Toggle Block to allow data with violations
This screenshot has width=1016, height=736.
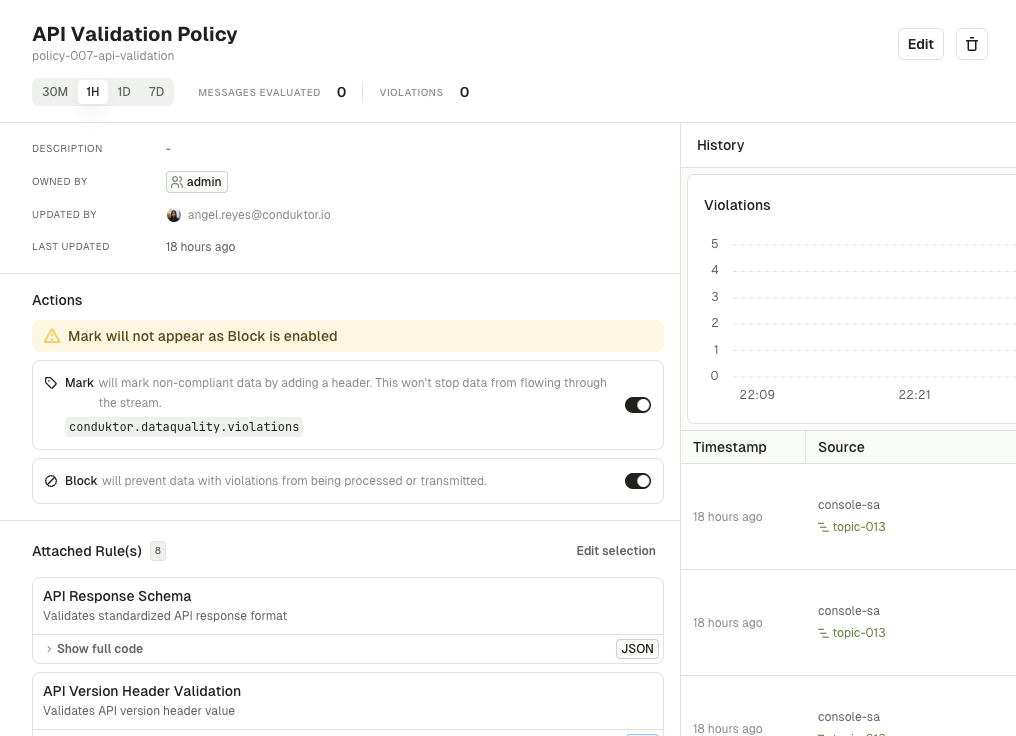[638, 481]
